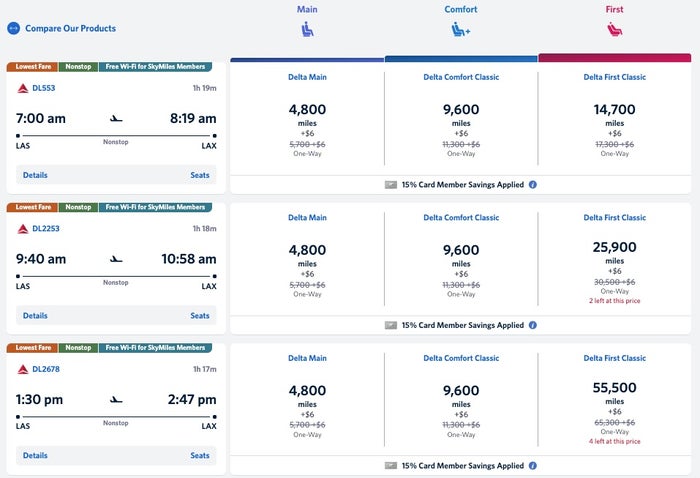Open flight number DL2253 link

[x=46, y=229]
